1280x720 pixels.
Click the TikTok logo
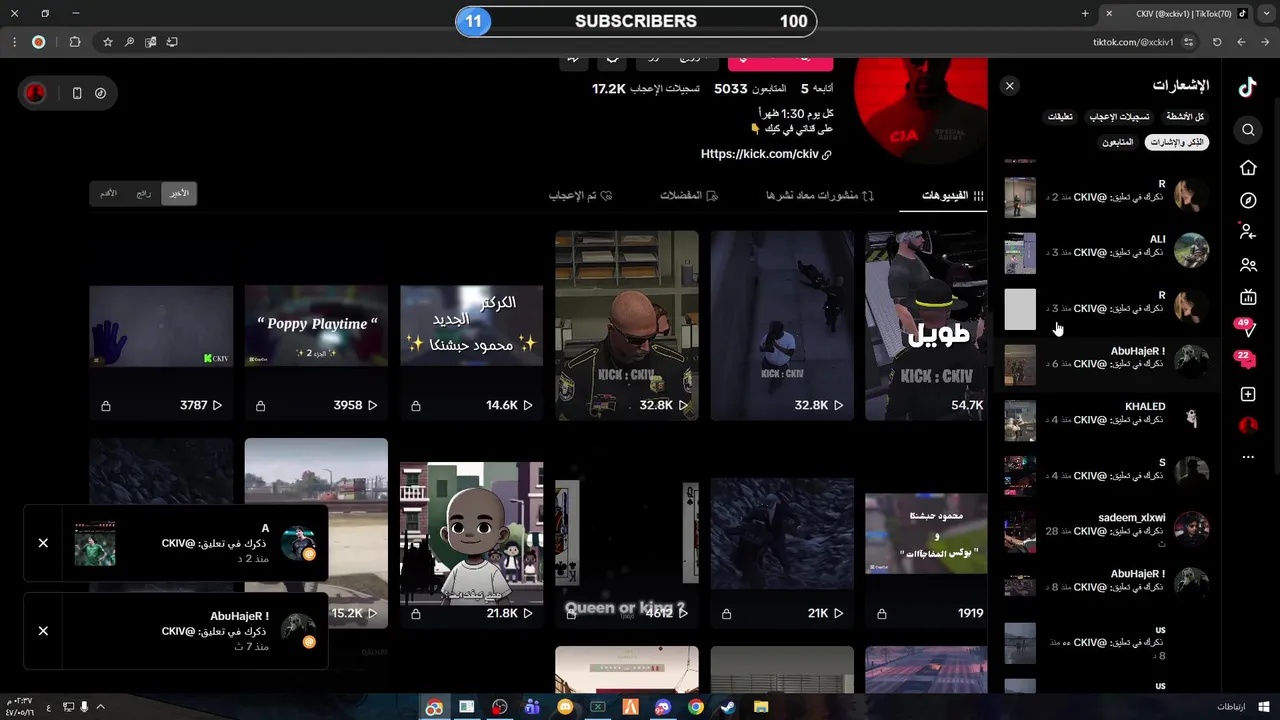tap(1248, 87)
